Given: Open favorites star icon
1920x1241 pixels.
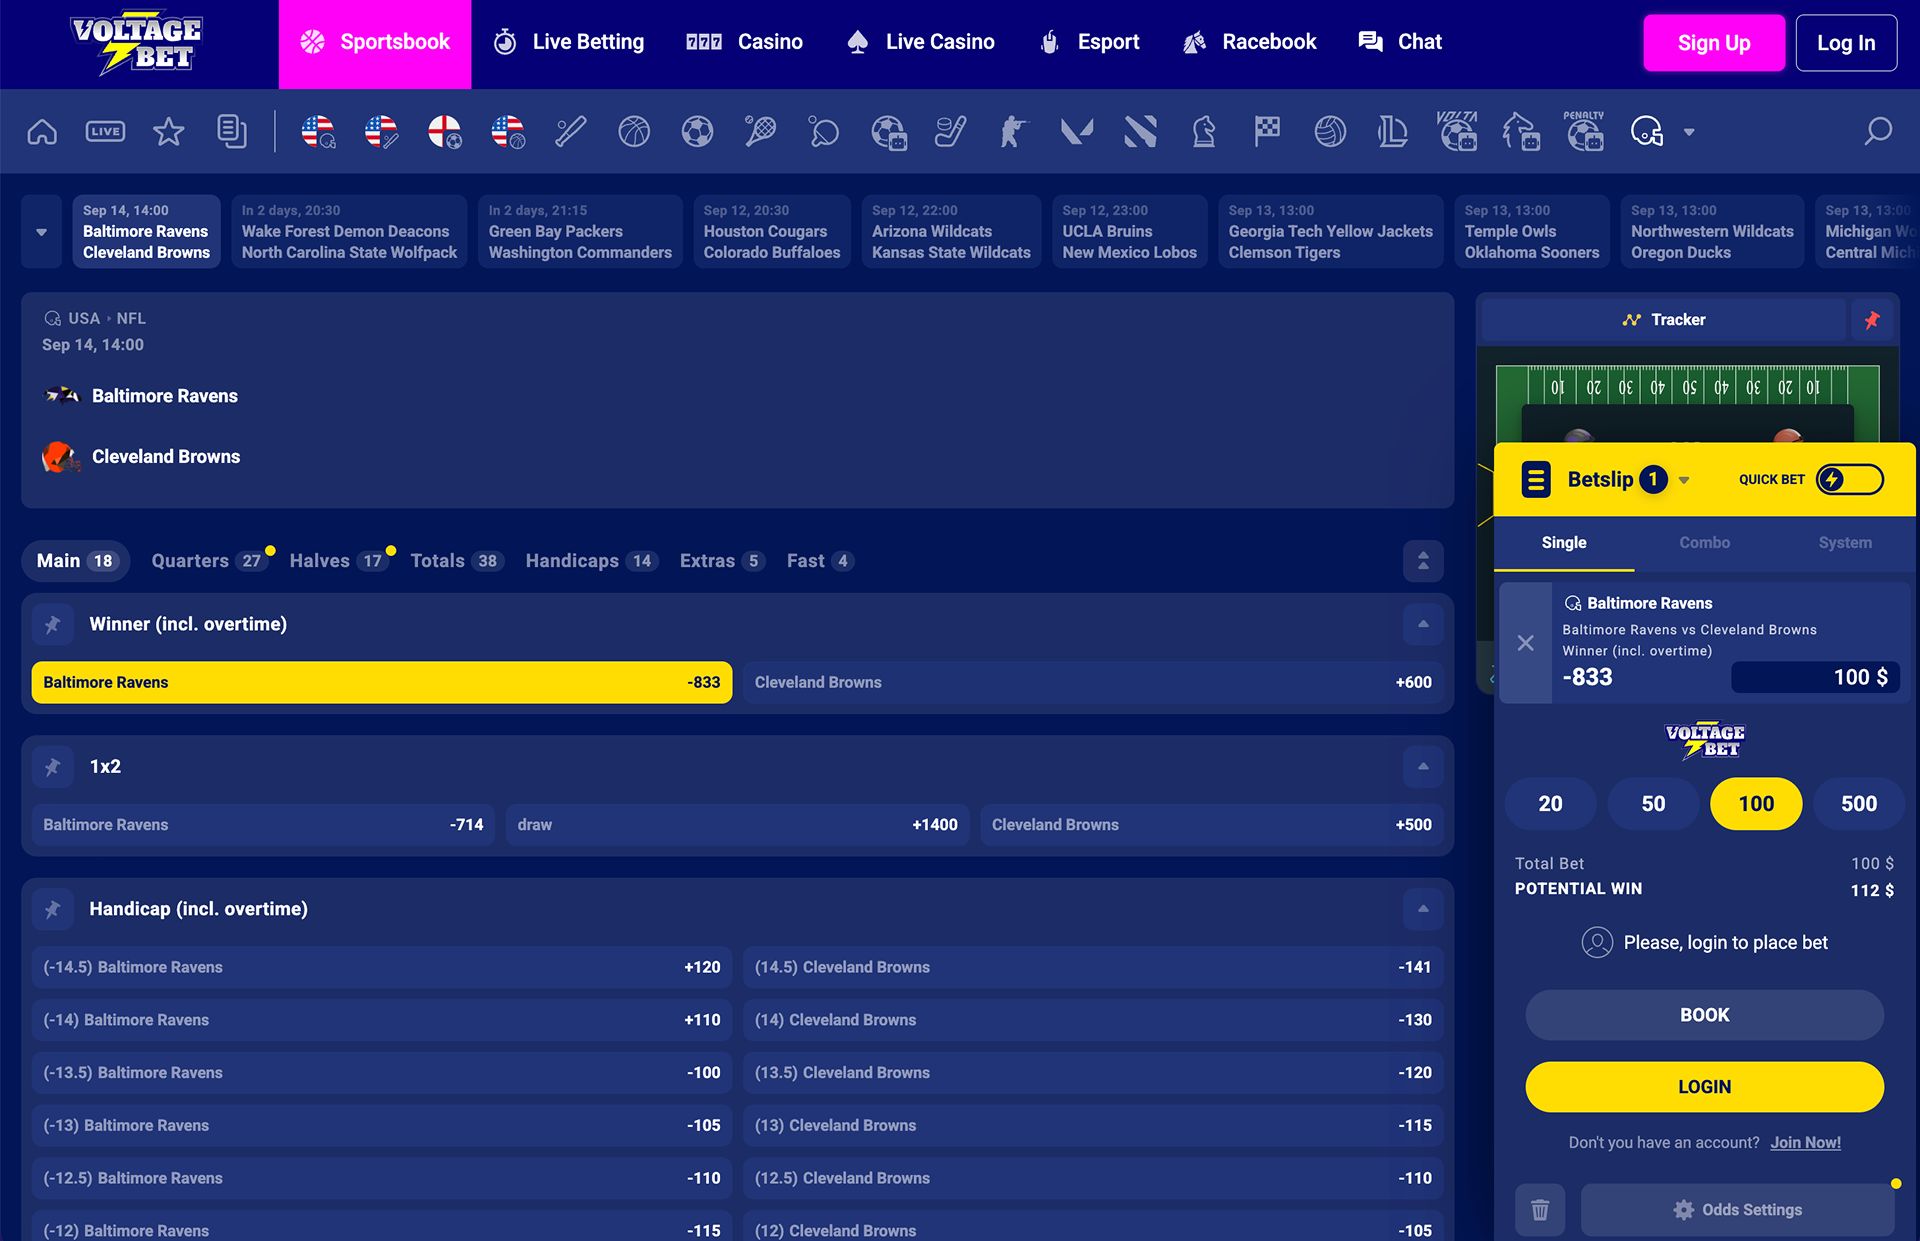Looking at the screenshot, I should click(168, 131).
